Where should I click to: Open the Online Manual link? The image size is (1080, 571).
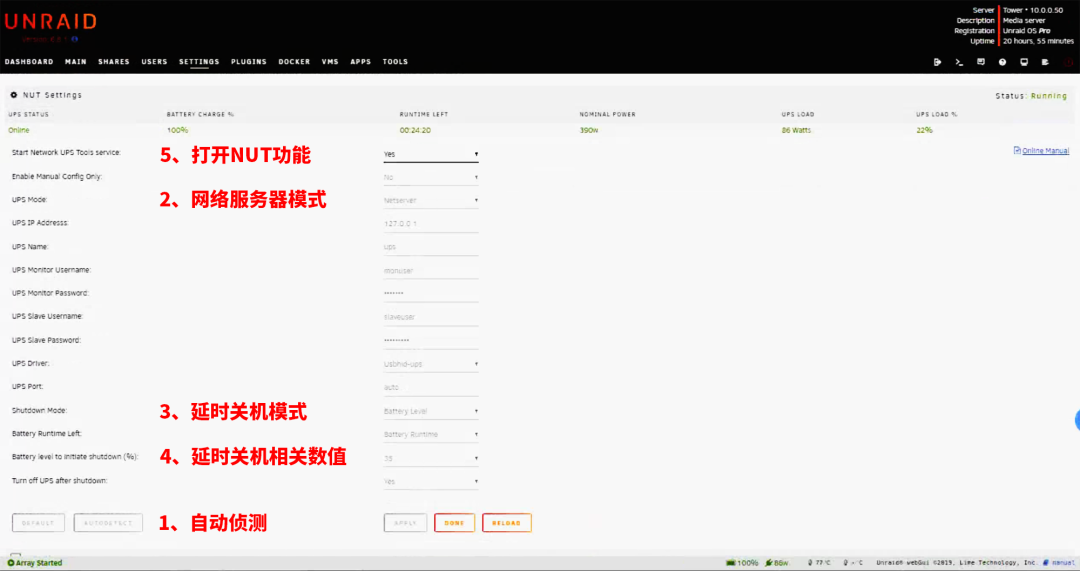point(1041,151)
